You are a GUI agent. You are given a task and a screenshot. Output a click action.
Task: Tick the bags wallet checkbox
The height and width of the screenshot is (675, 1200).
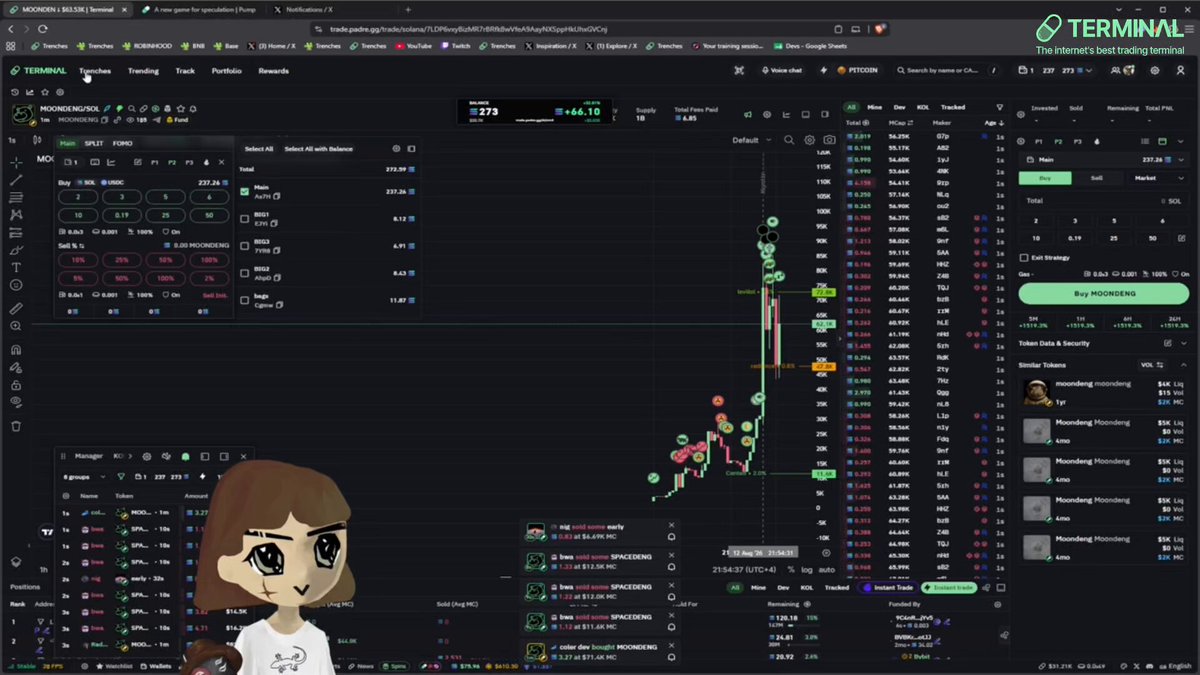[245, 300]
